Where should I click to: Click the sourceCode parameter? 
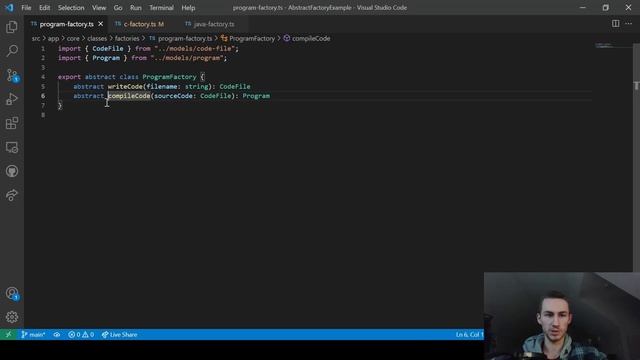point(173,96)
